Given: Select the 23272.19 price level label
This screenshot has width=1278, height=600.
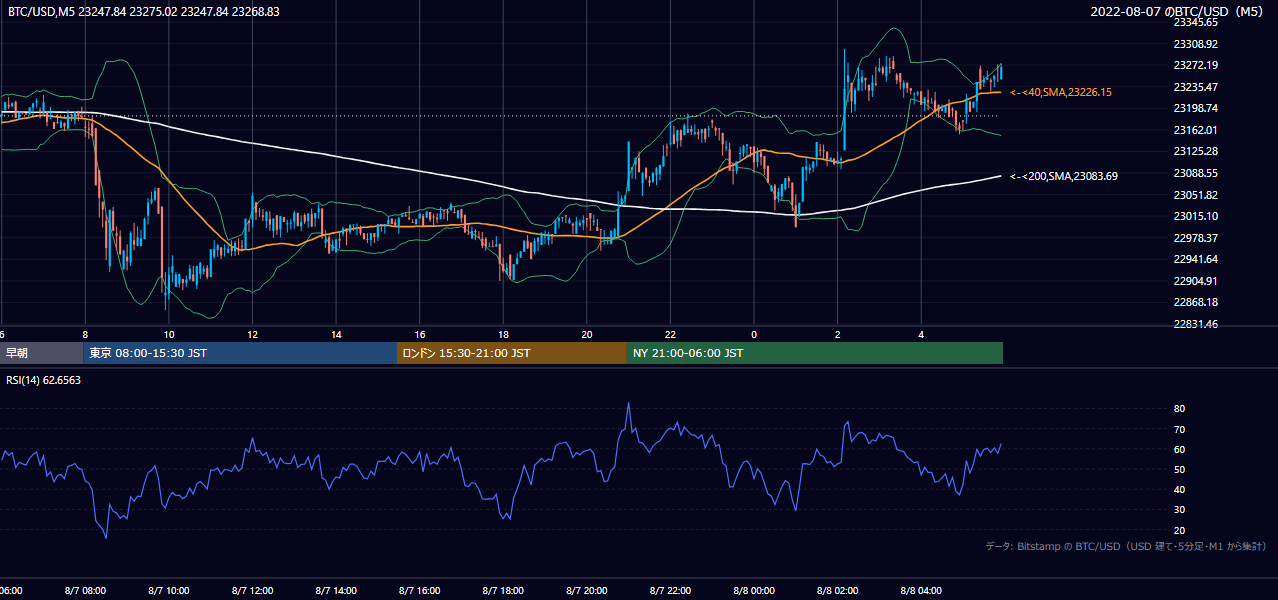Looking at the screenshot, I should pyautogui.click(x=1195, y=65).
